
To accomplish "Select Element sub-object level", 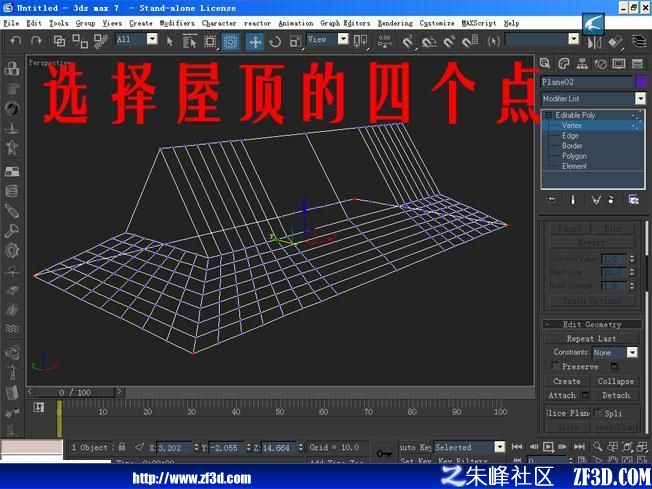I will coord(574,166).
